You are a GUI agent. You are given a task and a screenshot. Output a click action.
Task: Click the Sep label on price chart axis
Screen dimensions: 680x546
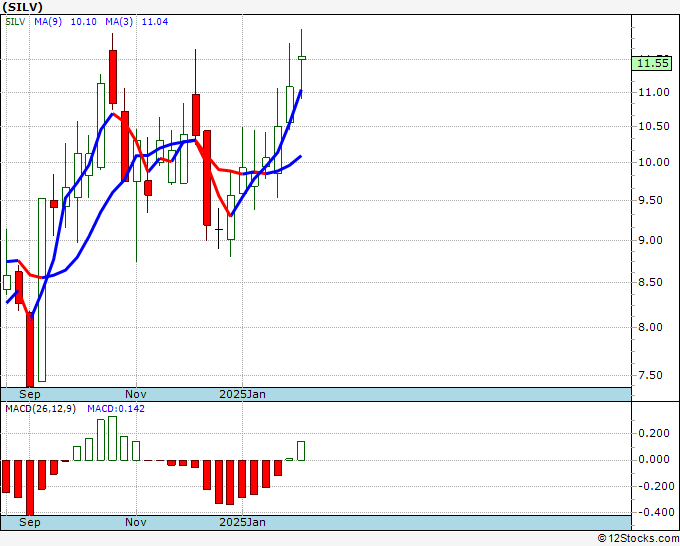[x=29, y=394]
